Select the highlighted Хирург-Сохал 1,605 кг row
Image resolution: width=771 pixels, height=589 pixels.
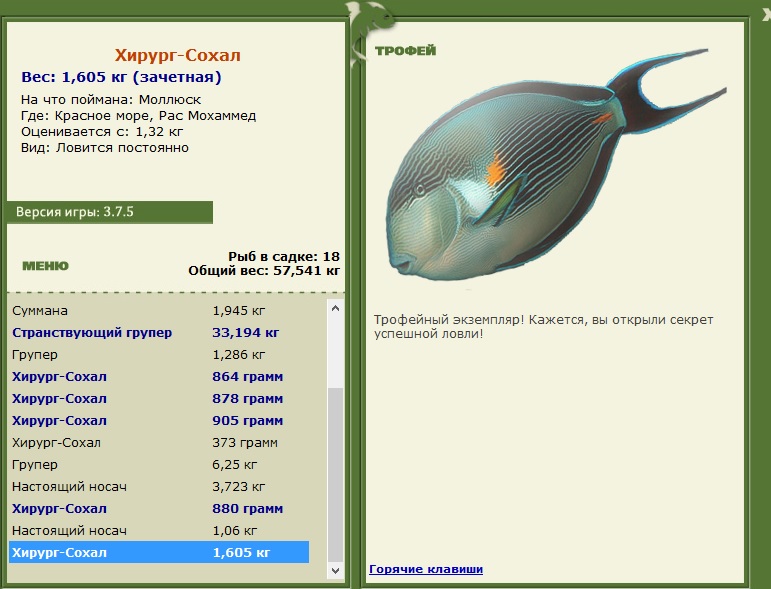[159, 553]
